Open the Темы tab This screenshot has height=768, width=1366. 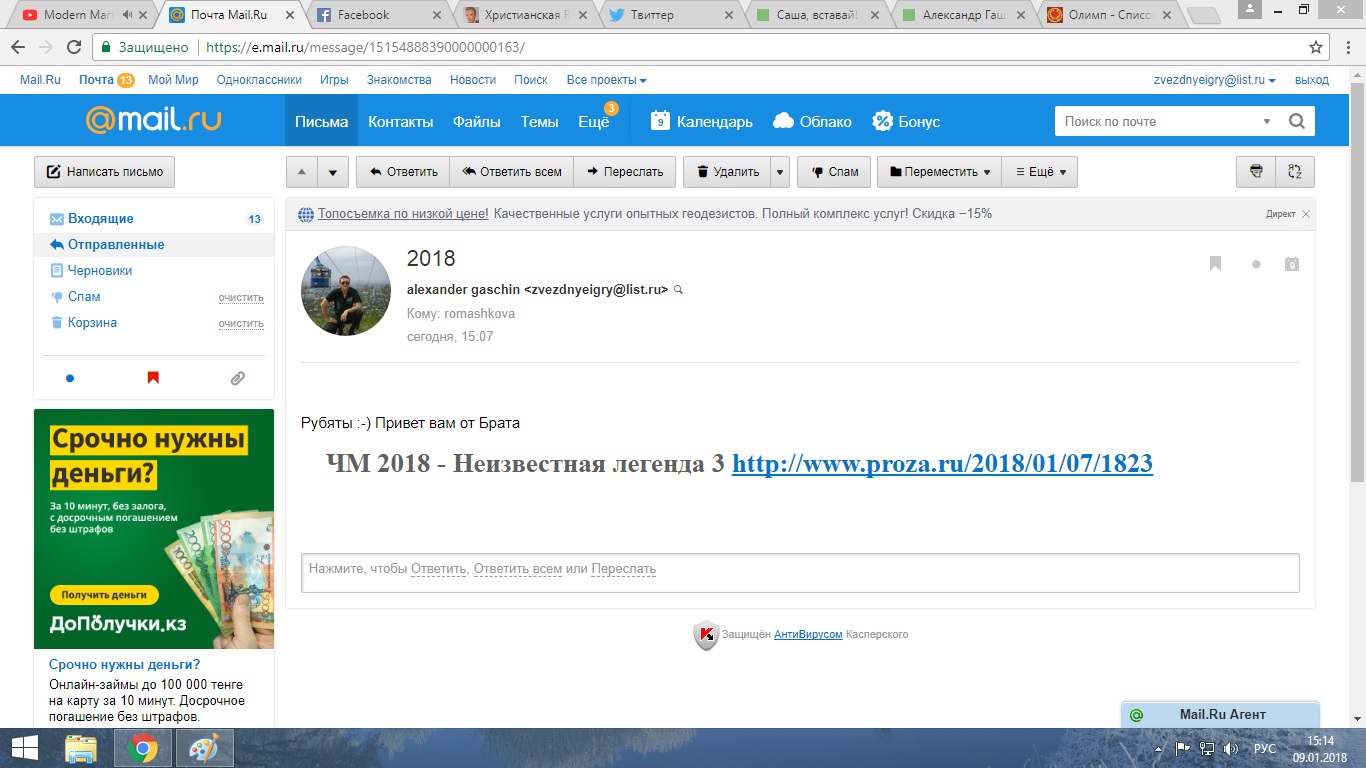coord(539,121)
